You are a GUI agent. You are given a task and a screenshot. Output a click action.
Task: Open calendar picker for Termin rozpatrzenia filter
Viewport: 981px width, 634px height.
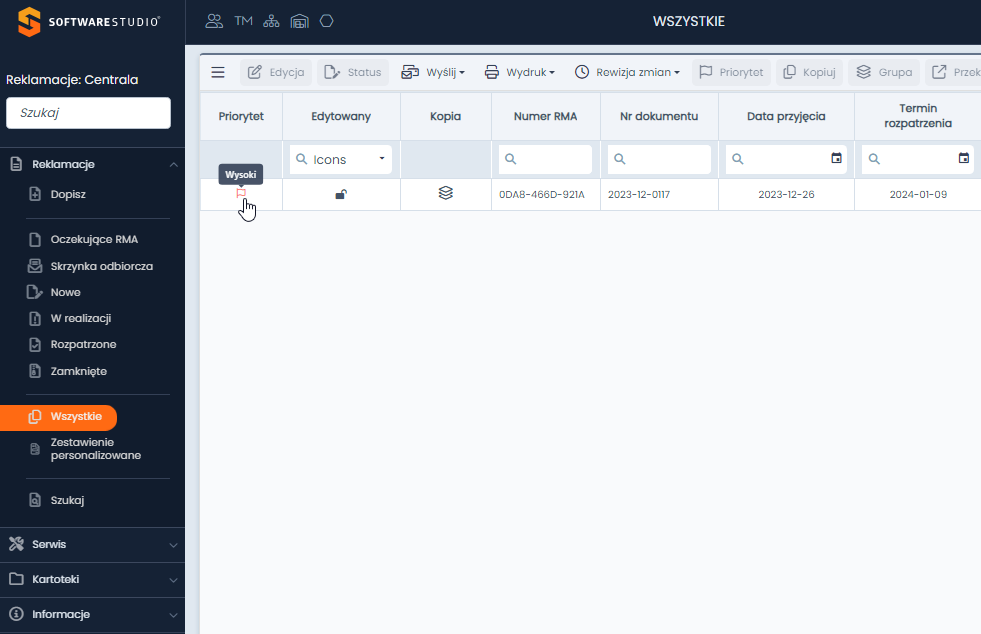coord(964,158)
